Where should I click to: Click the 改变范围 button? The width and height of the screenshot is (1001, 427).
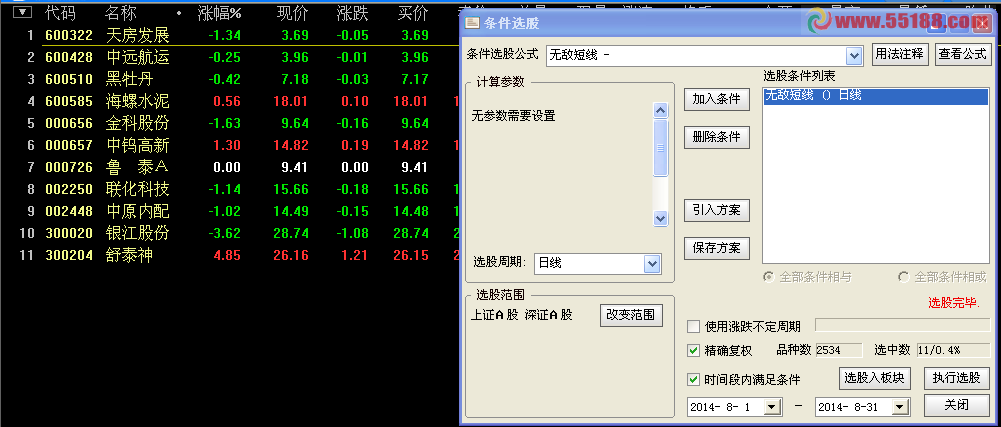coord(631,315)
